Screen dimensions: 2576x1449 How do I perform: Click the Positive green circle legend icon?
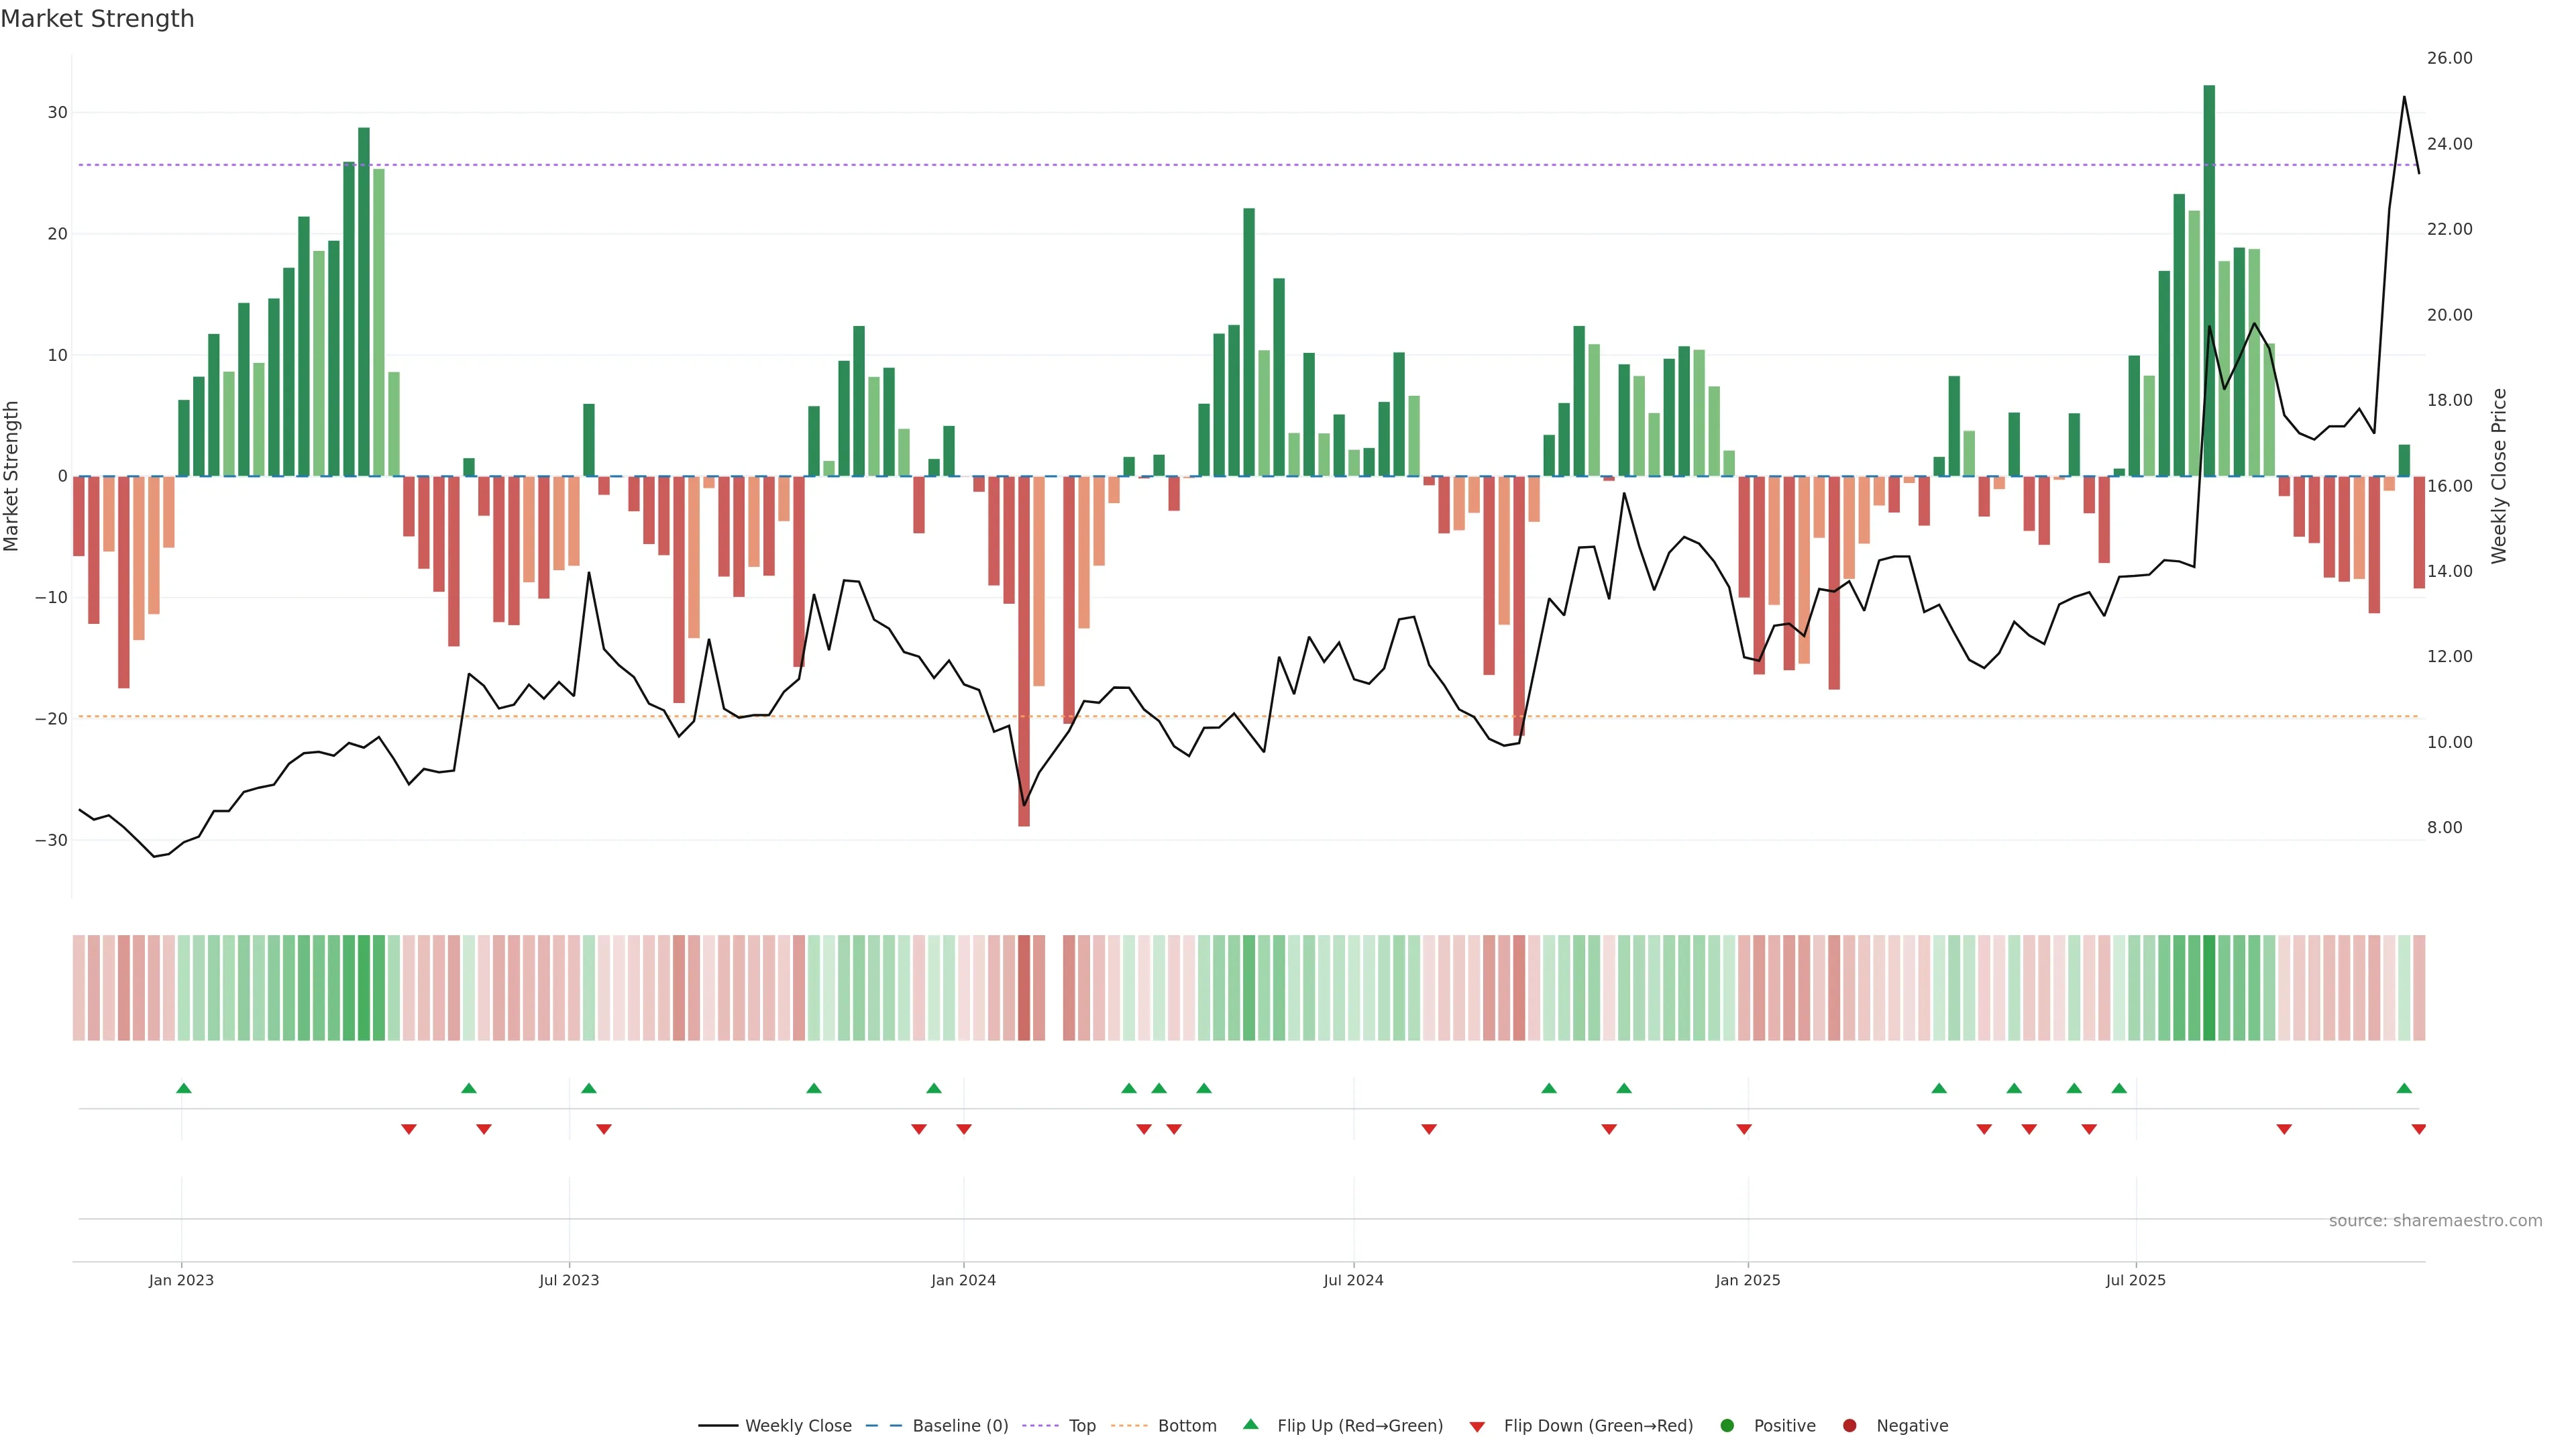(1727, 1426)
